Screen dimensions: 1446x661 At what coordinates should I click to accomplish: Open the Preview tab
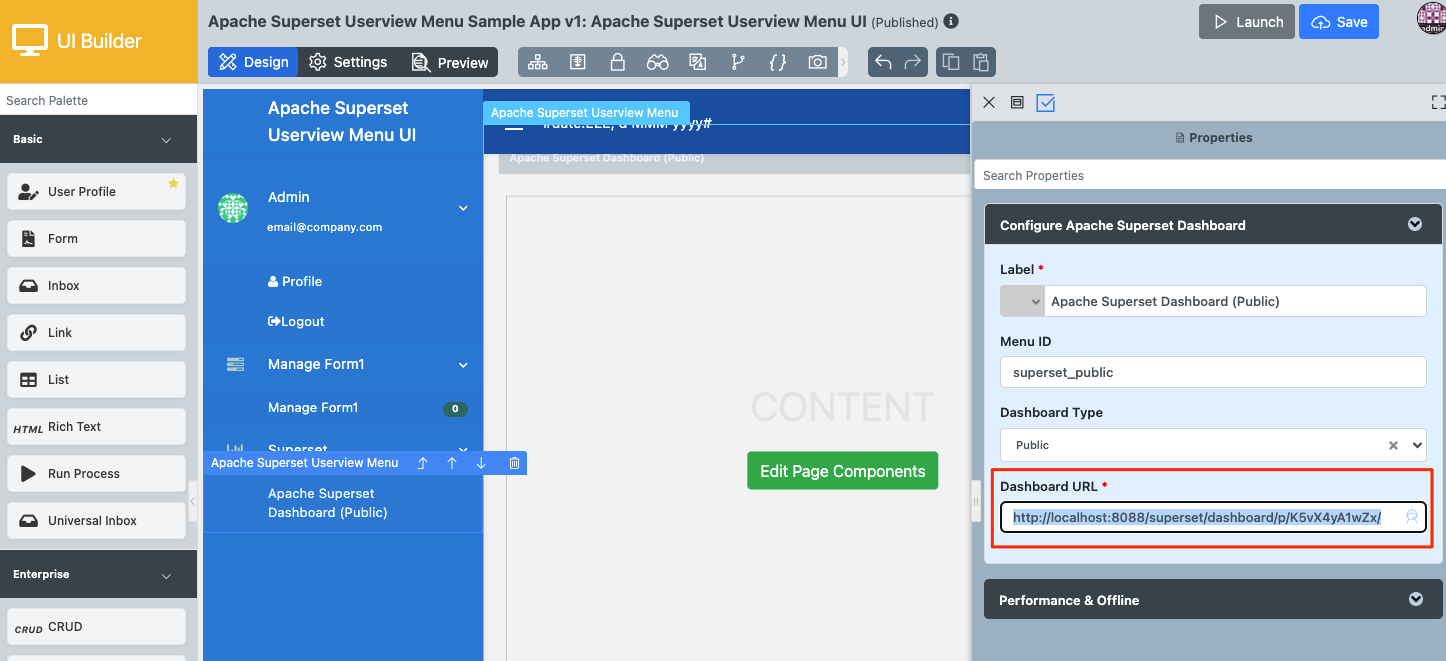450,62
